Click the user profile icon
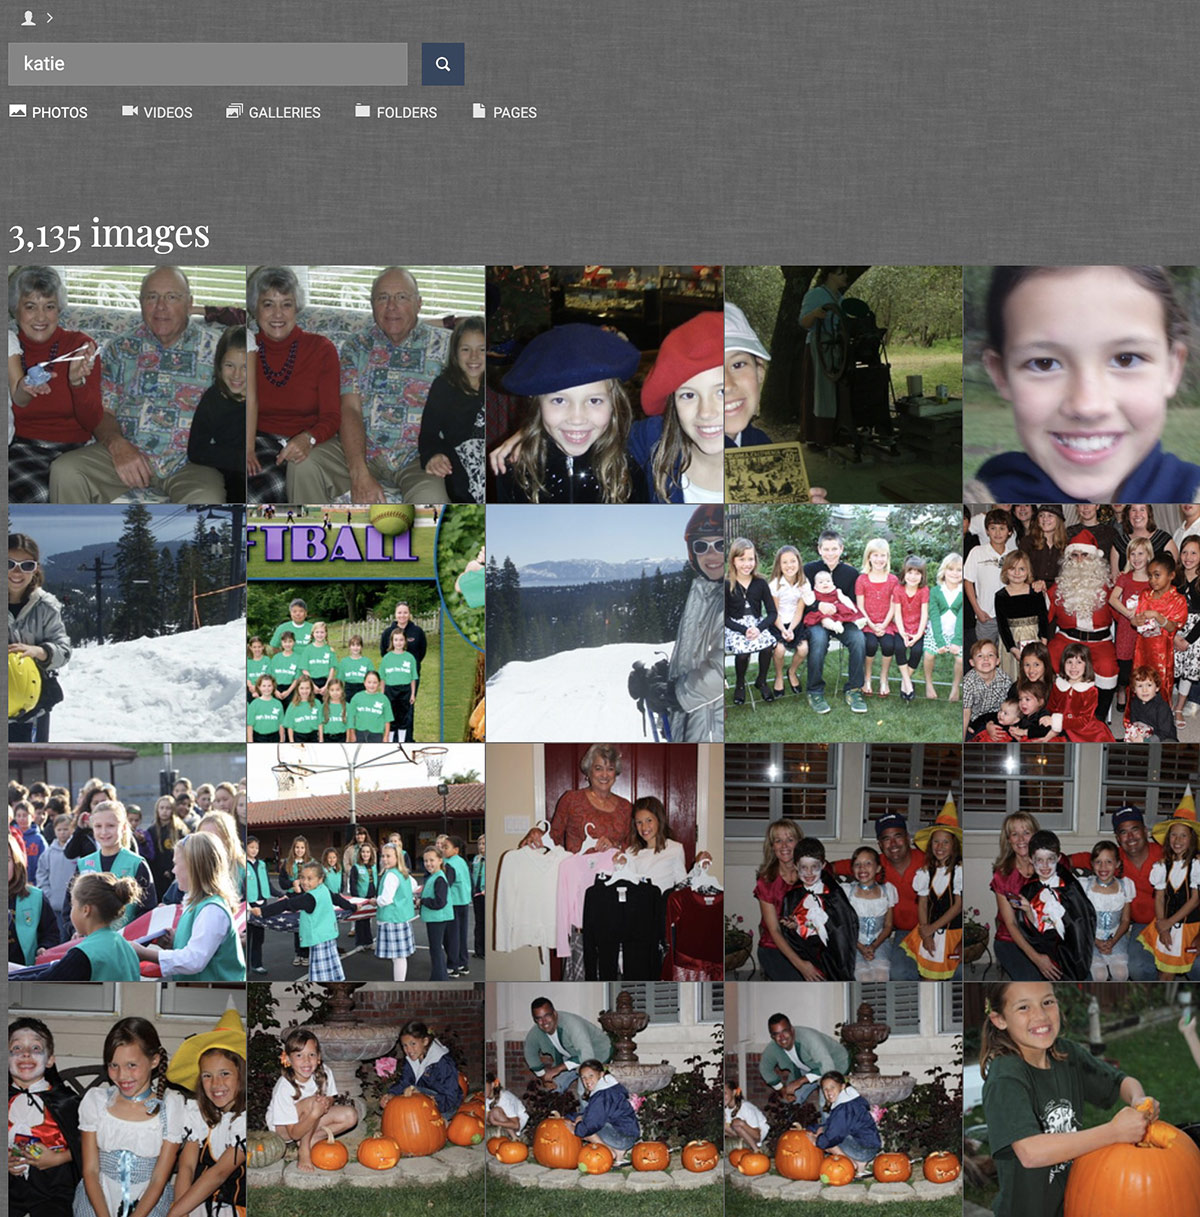 28,17
